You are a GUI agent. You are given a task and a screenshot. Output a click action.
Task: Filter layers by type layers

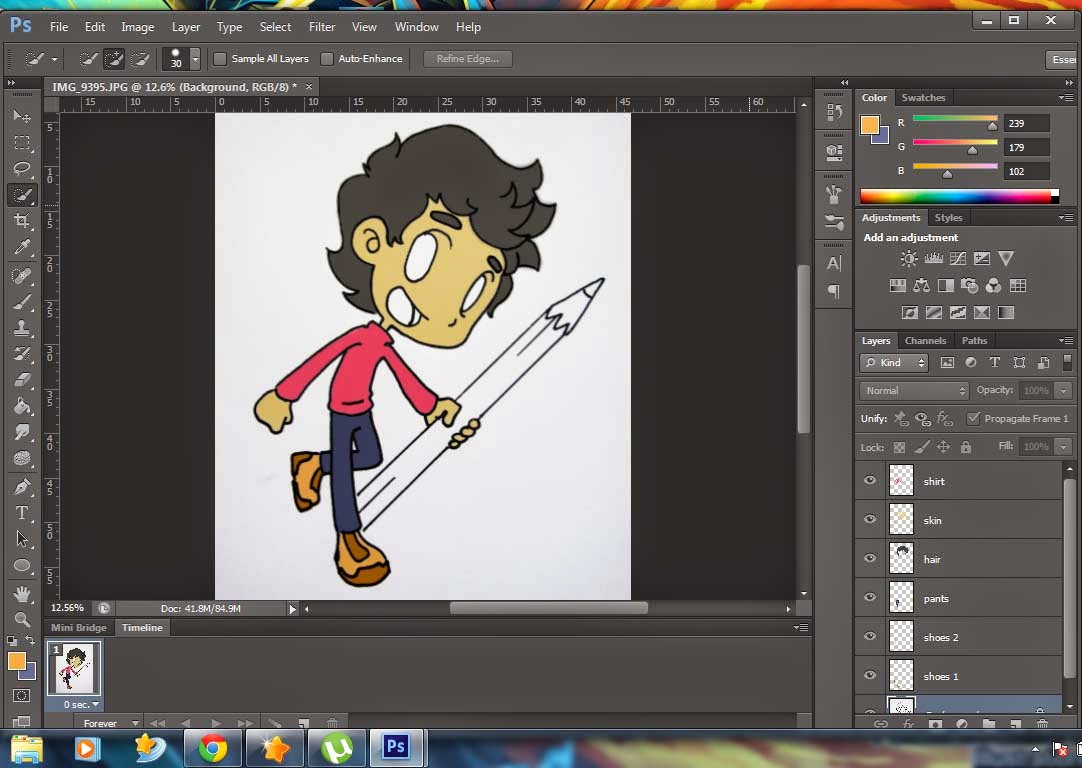pos(994,362)
